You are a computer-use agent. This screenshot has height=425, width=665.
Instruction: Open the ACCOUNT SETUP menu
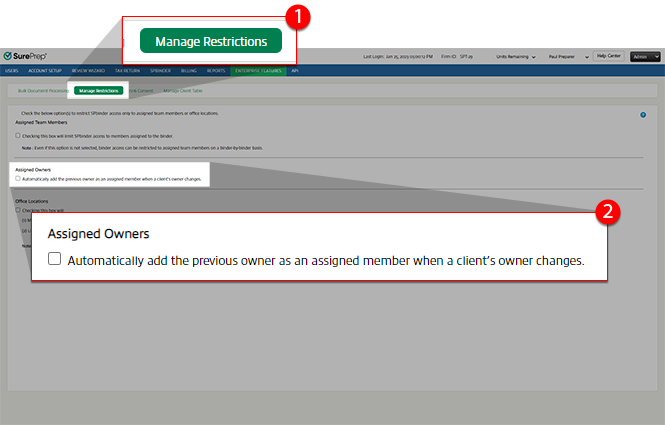point(45,71)
